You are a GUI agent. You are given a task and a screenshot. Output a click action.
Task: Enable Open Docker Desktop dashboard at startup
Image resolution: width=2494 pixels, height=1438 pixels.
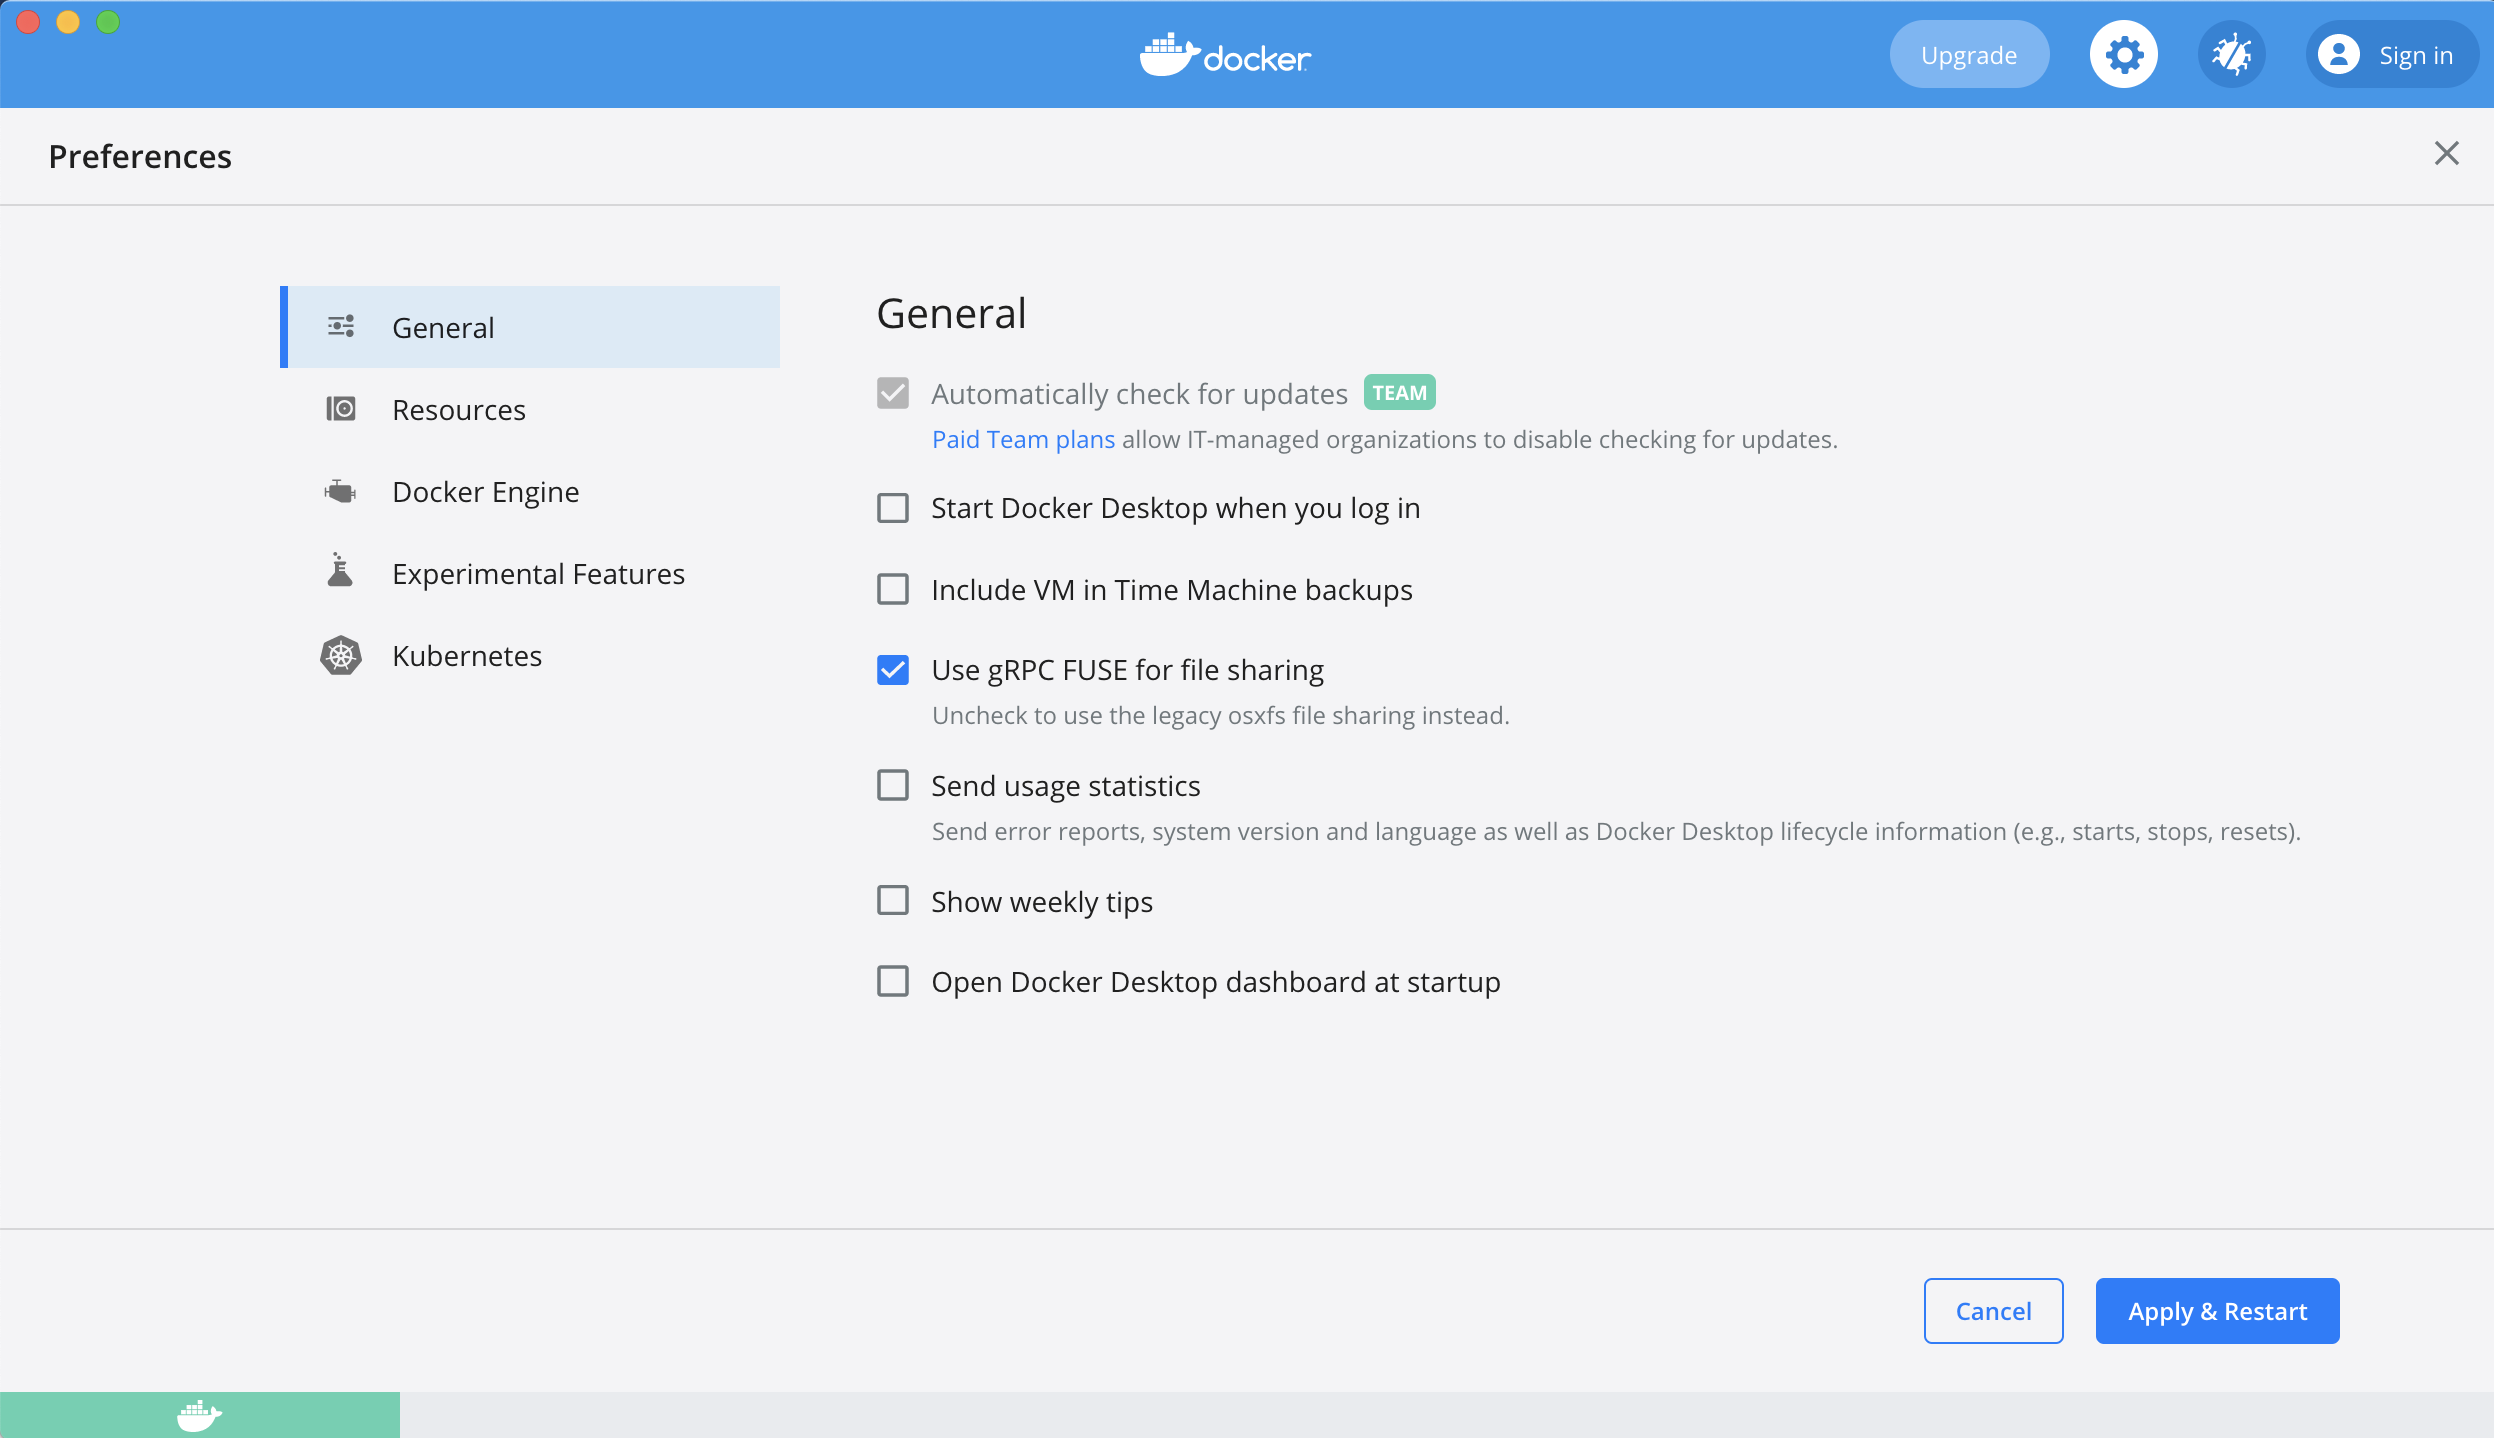[893, 982]
